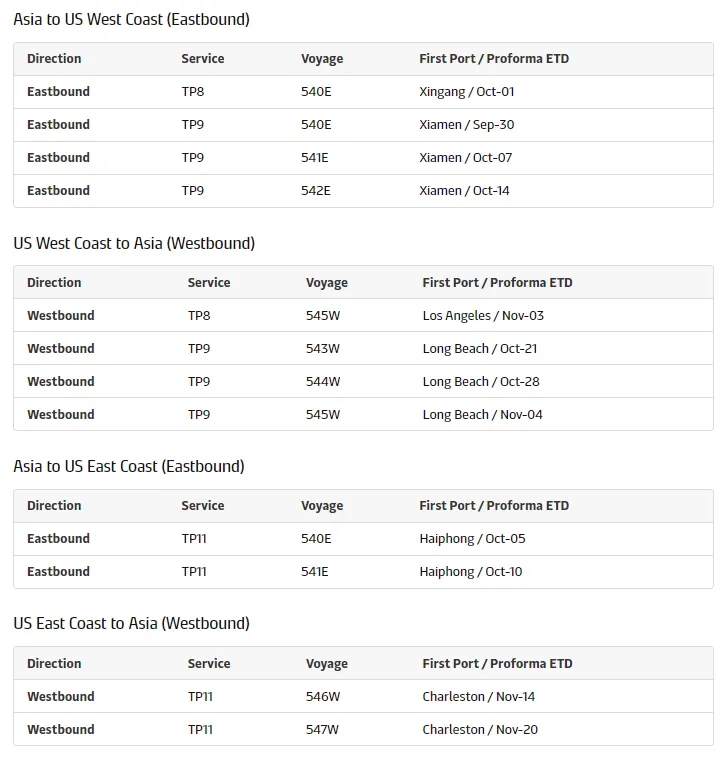Click the "US West Coast to Asia (Westbound)" heading
Viewport: 726px width, 757px height.
point(134,243)
